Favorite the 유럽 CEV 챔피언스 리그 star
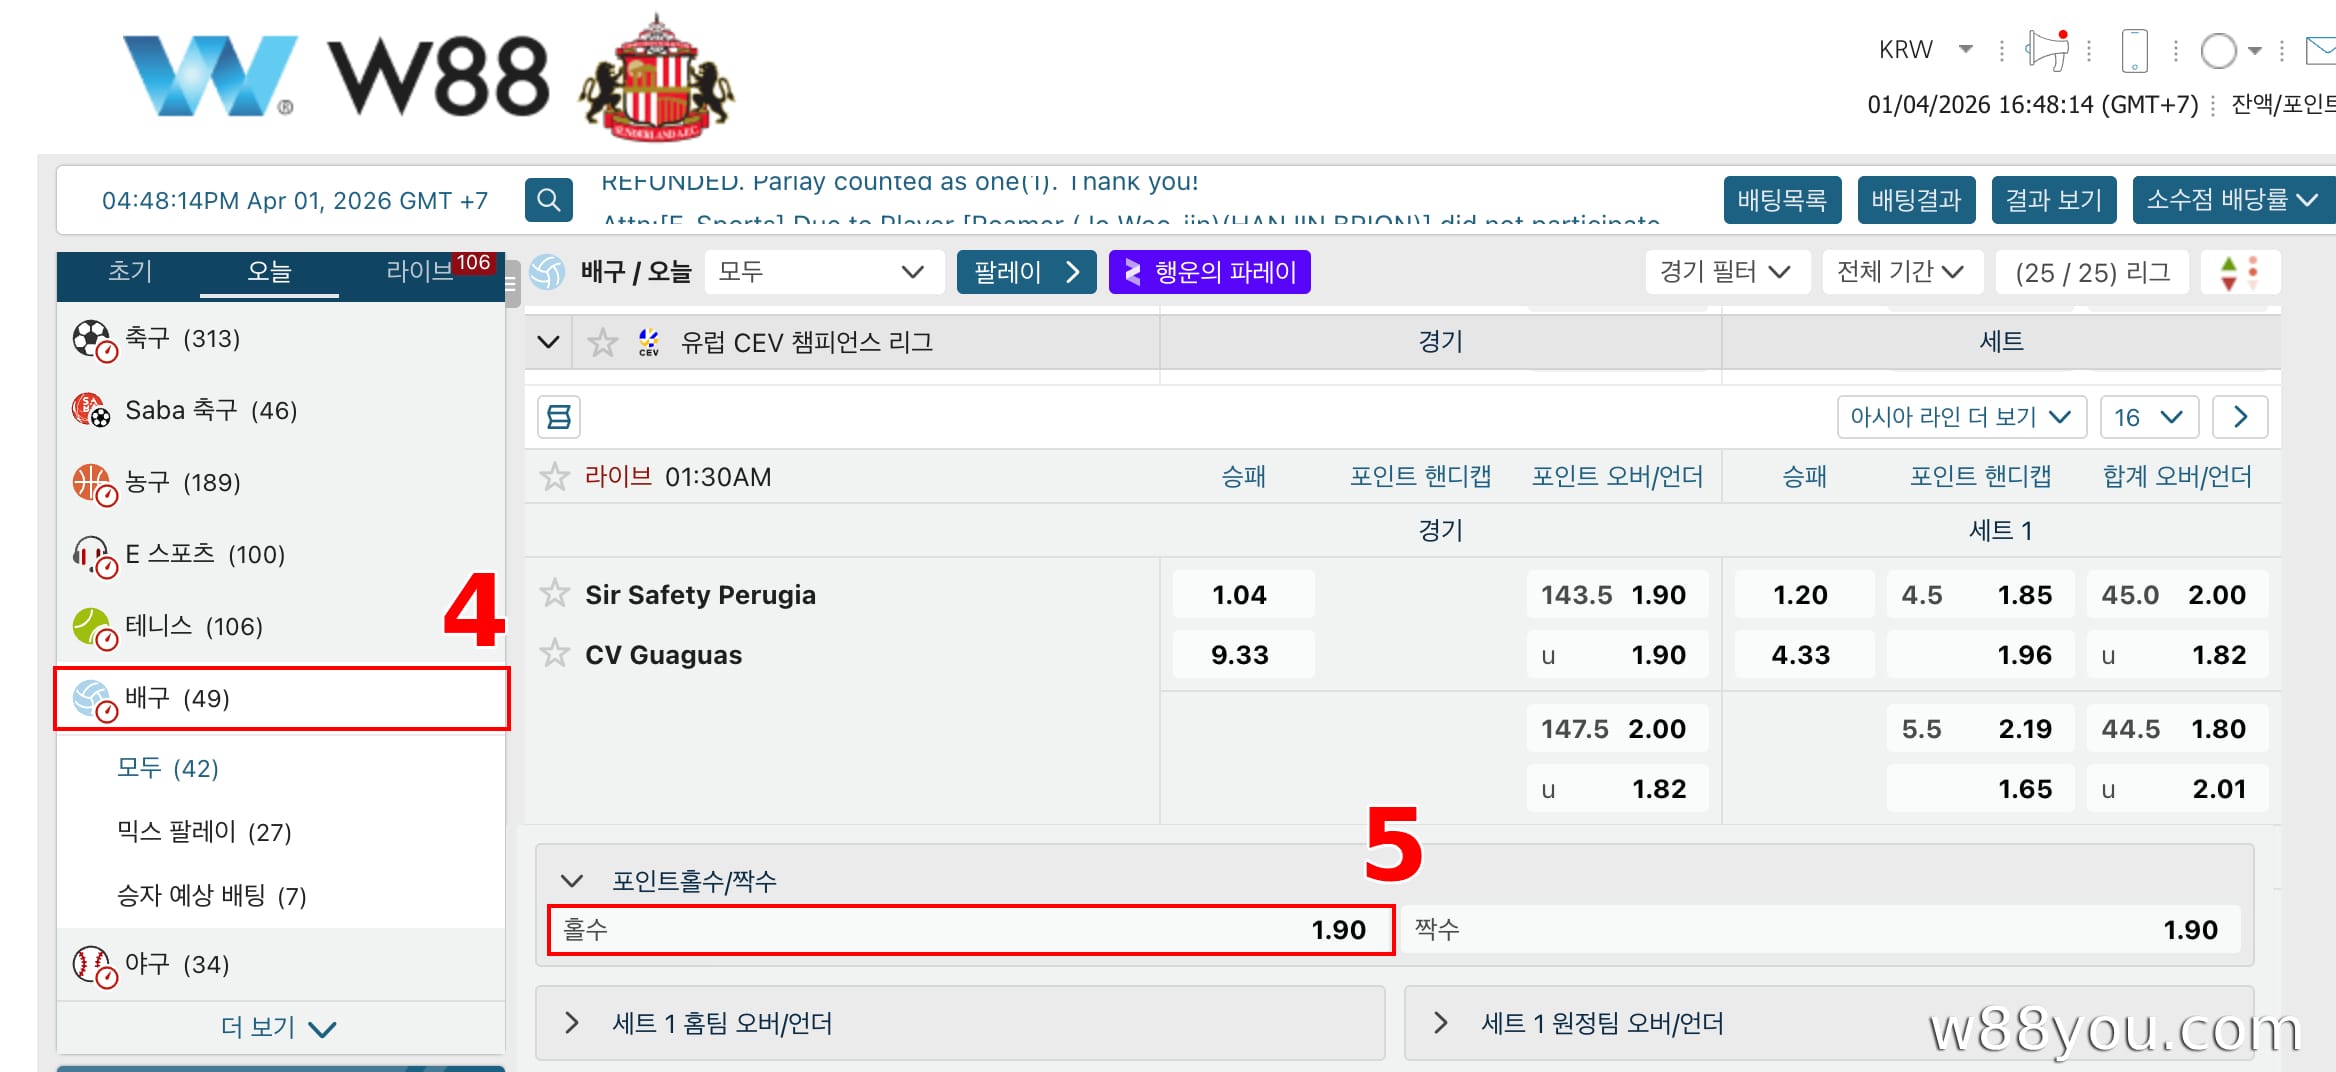This screenshot has height=1072, width=2336. pos(603,343)
